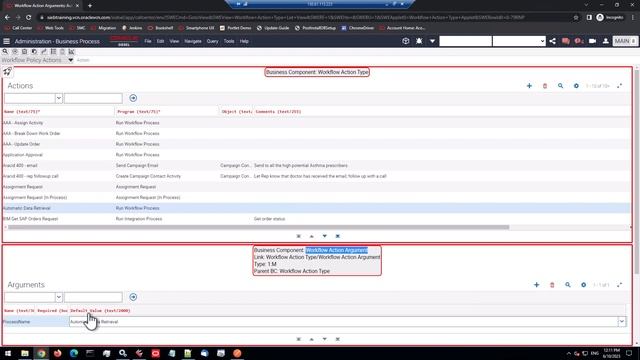
Task: Select the Application Approval row
Action: (316, 155)
